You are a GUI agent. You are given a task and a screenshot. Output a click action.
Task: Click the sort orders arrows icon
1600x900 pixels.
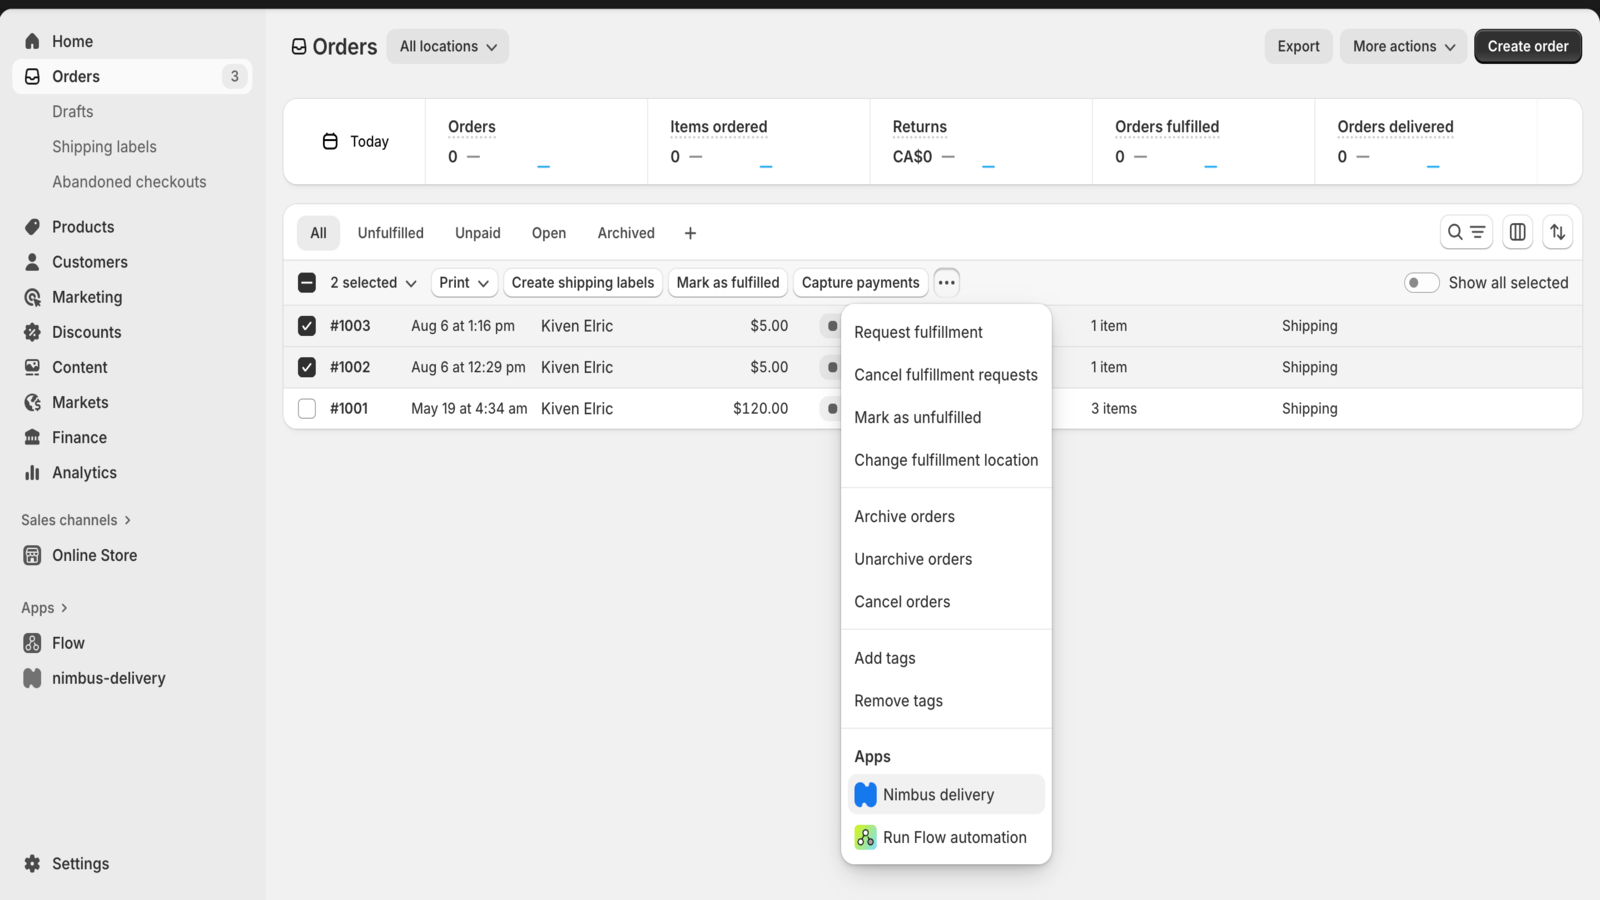(x=1557, y=232)
